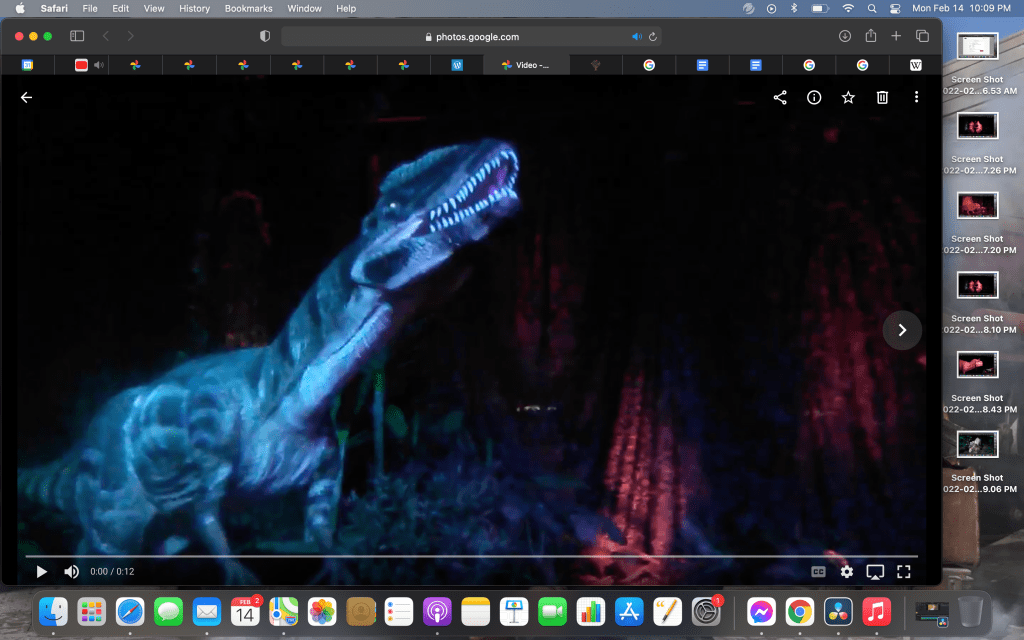Viewport: 1024px width, 640px height.
Task: Mark the video as favorite with the star
Action: point(848,97)
